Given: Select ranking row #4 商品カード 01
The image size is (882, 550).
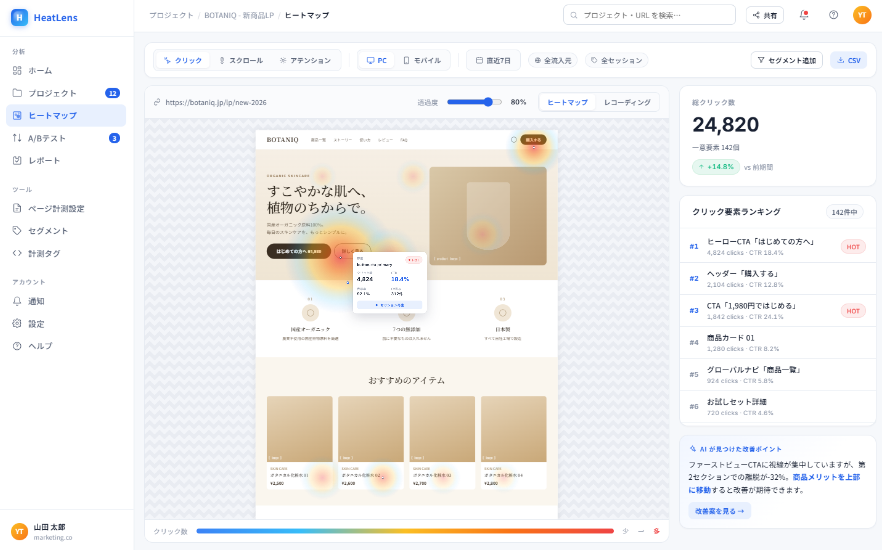Looking at the screenshot, I should 777,342.
